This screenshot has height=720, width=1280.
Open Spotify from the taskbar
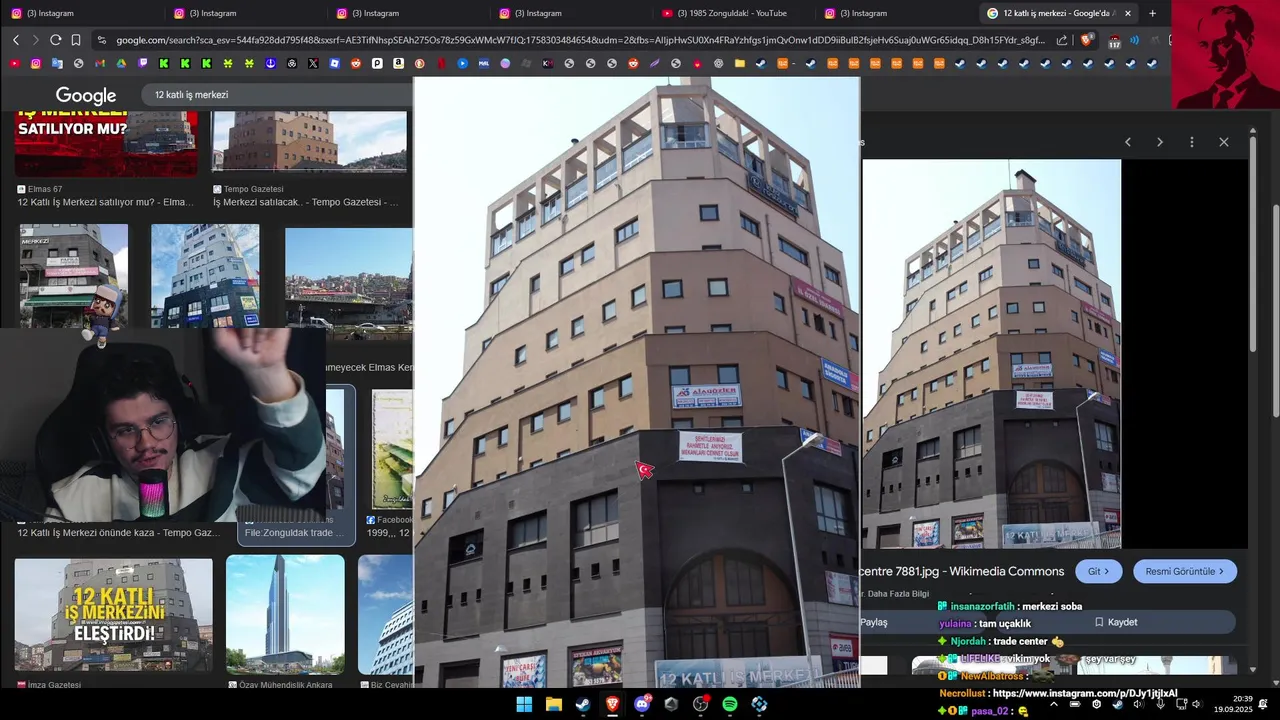pyautogui.click(x=730, y=704)
